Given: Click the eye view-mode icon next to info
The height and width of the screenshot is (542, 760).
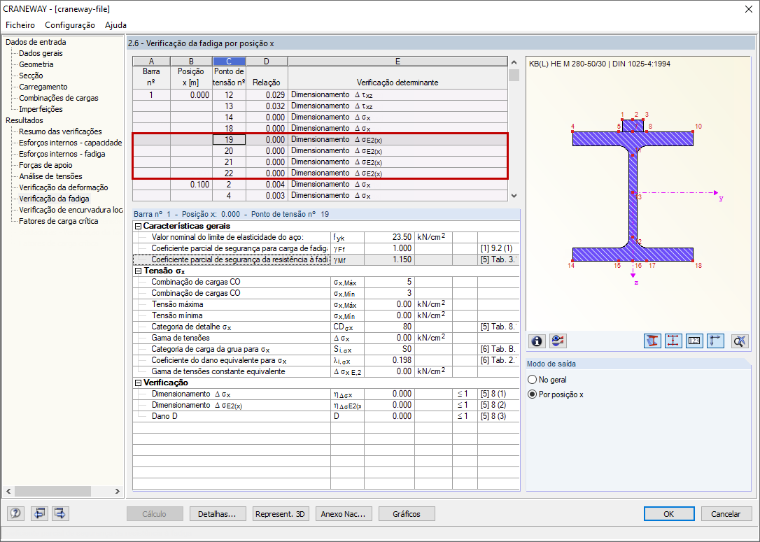Looking at the screenshot, I should (558, 341).
